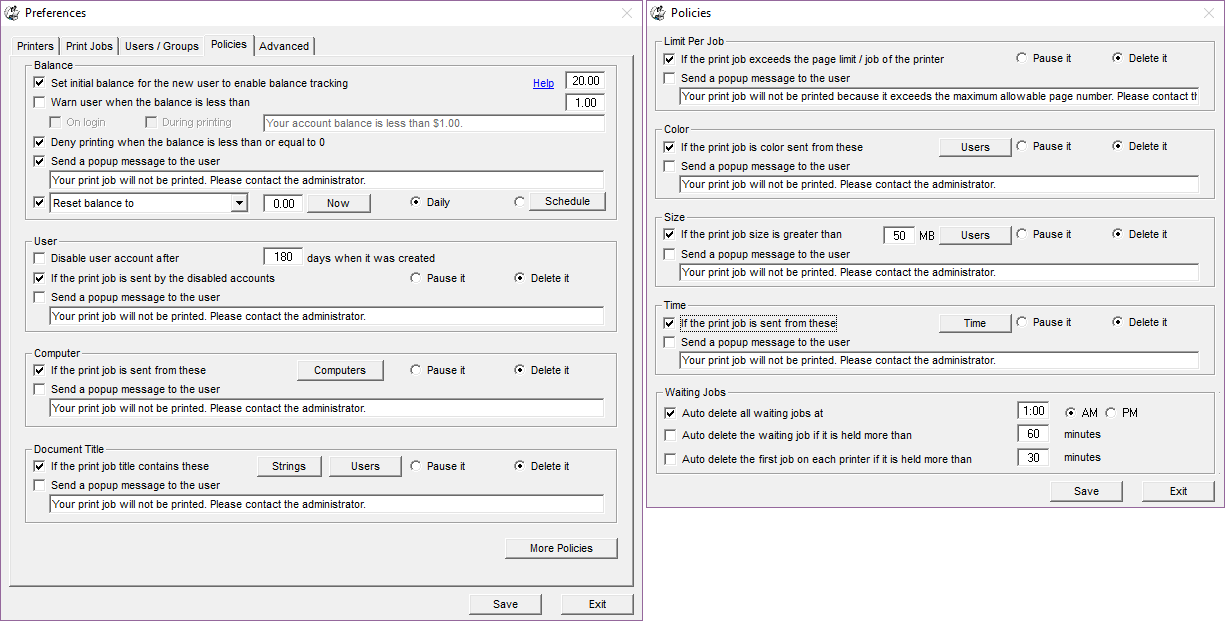Enable disable user account after 180 days
Viewport: 1227px width, 621px height.
click(x=39, y=257)
